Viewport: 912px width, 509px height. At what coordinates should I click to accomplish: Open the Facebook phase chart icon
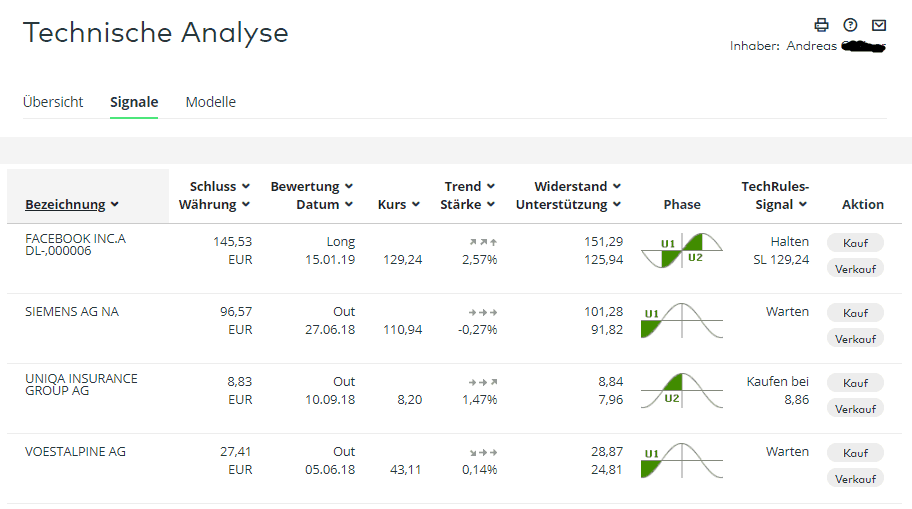pyautogui.click(x=682, y=251)
